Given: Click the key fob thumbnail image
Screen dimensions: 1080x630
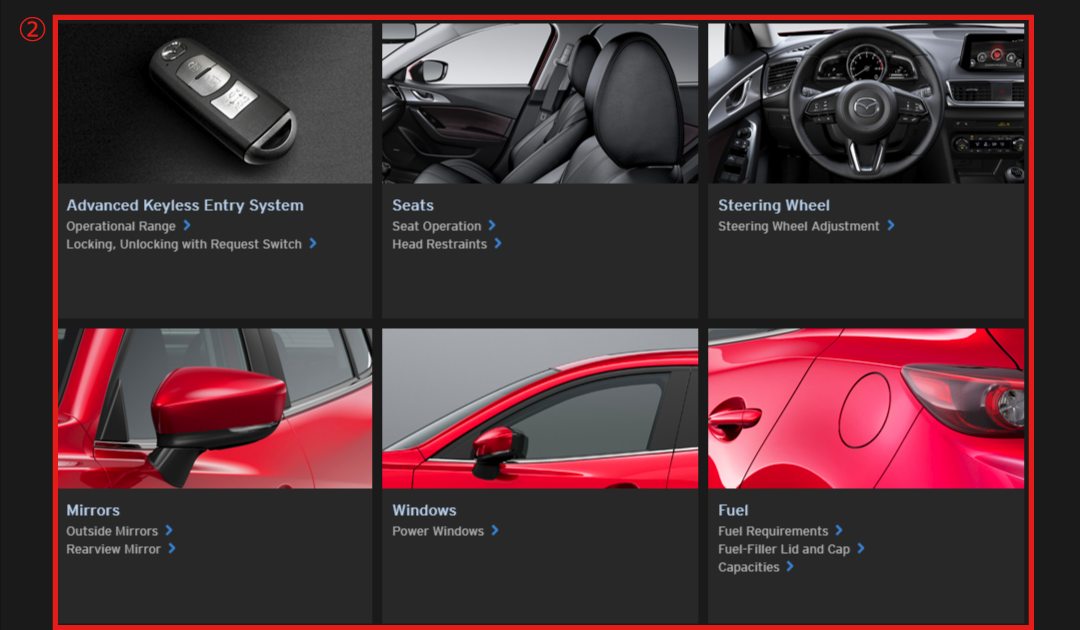Looking at the screenshot, I should click(215, 103).
